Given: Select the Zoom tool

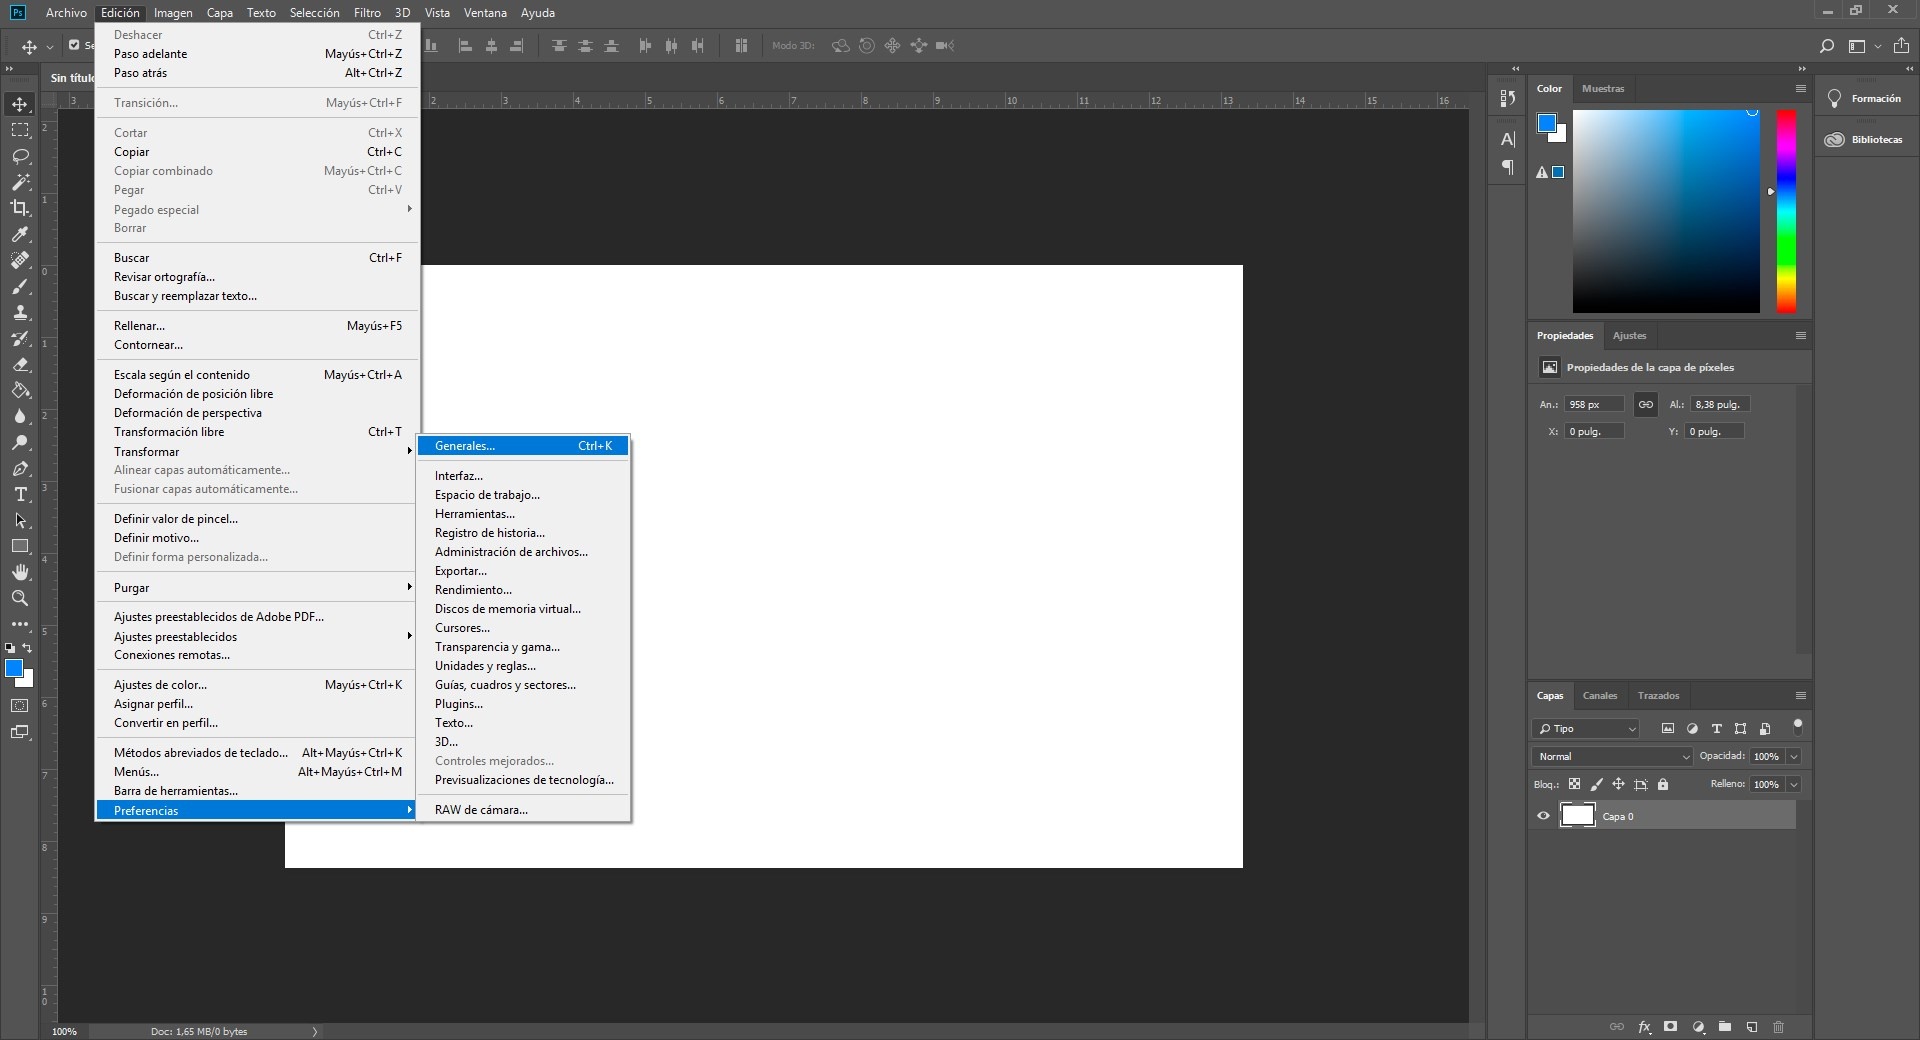Looking at the screenshot, I should click(x=20, y=598).
